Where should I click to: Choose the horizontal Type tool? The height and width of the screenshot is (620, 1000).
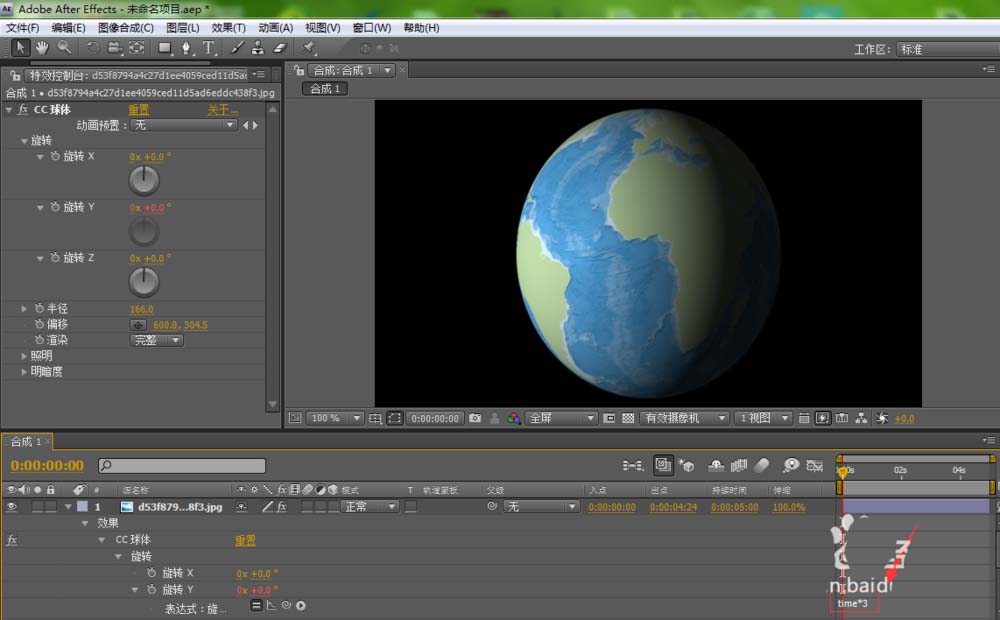point(208,48)
